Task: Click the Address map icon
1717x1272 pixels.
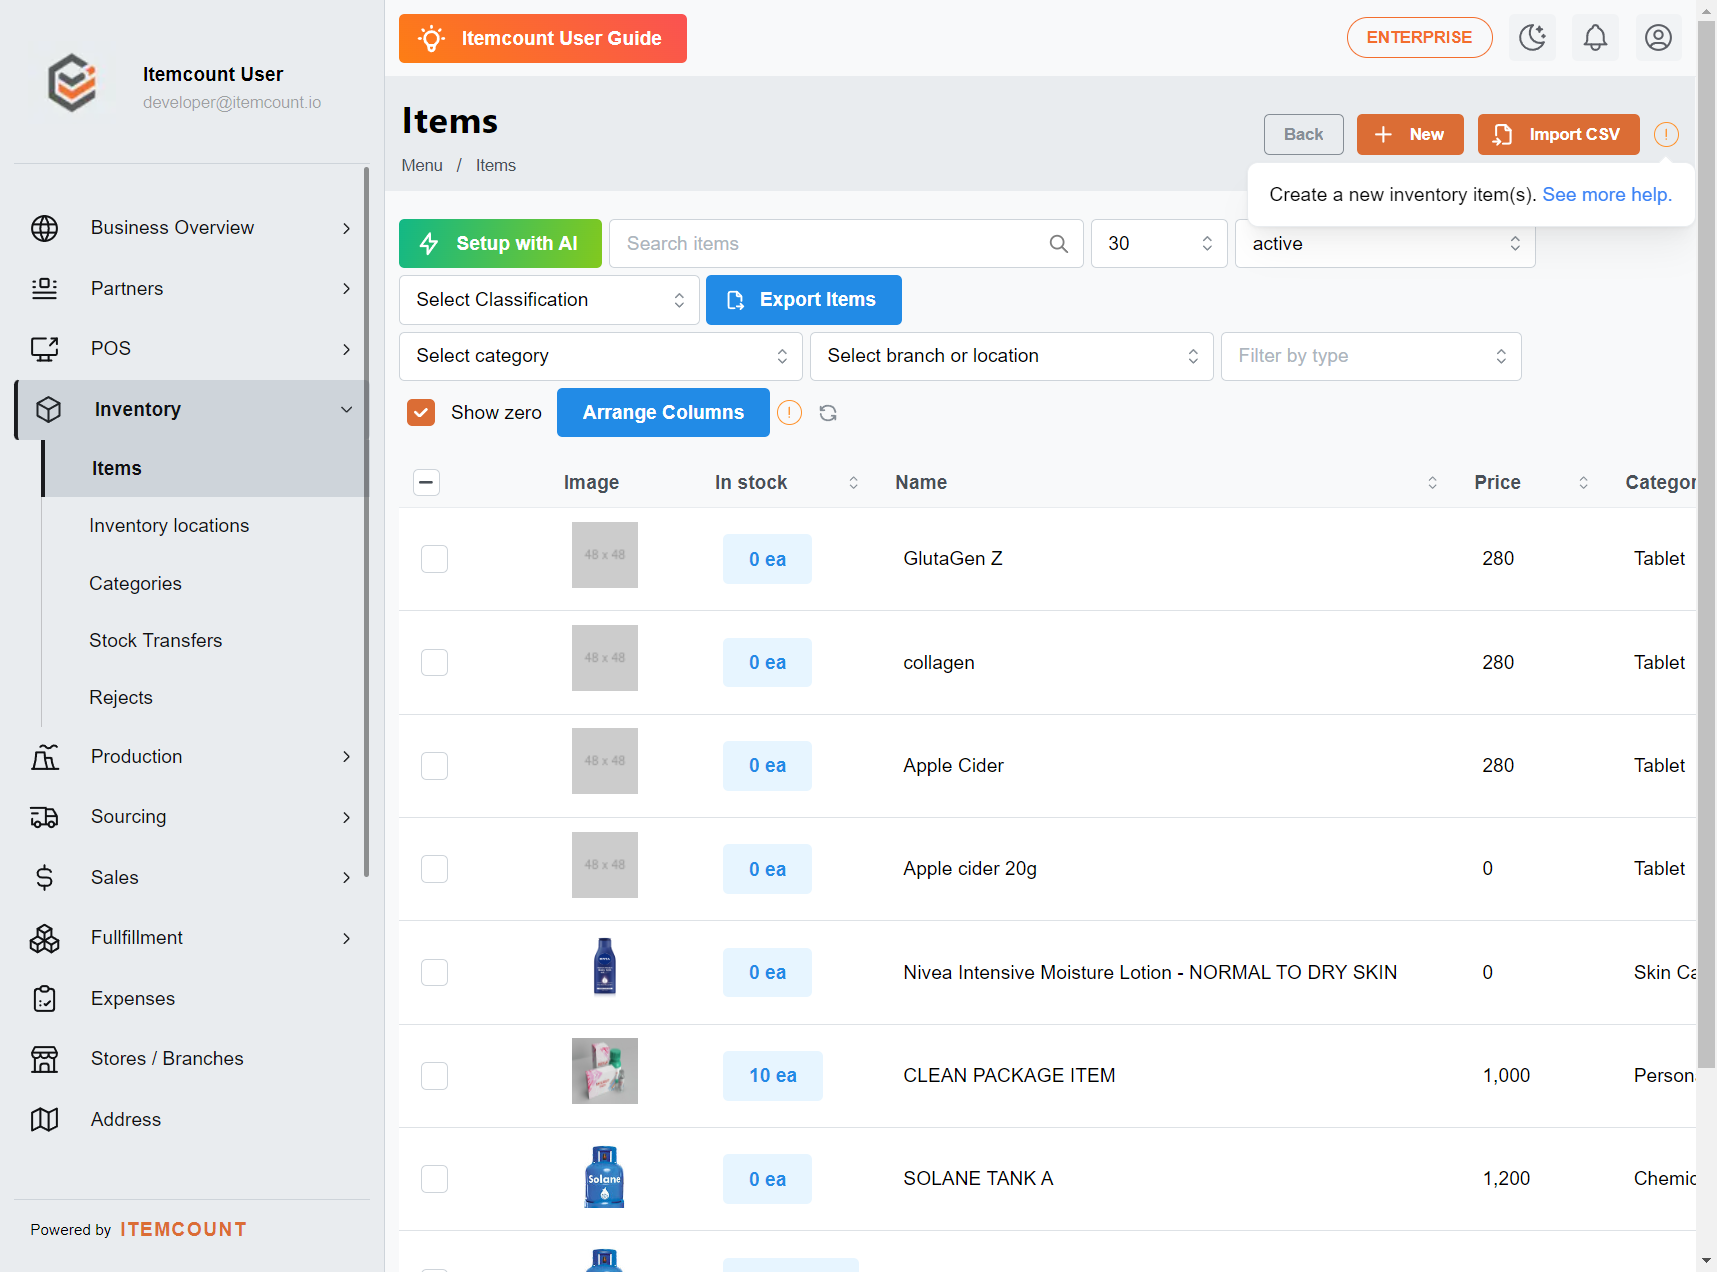Action: click(44, 1120)
